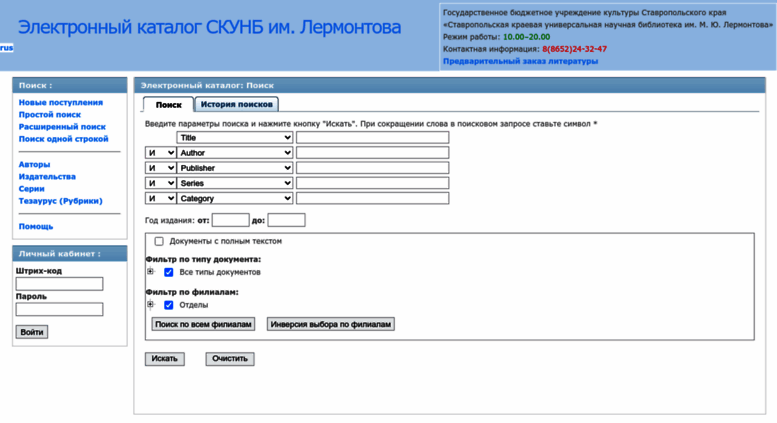Open the Предварительный заказ литературы link
This screenshot has height=423, width=777.
click(x=520, y=61)
